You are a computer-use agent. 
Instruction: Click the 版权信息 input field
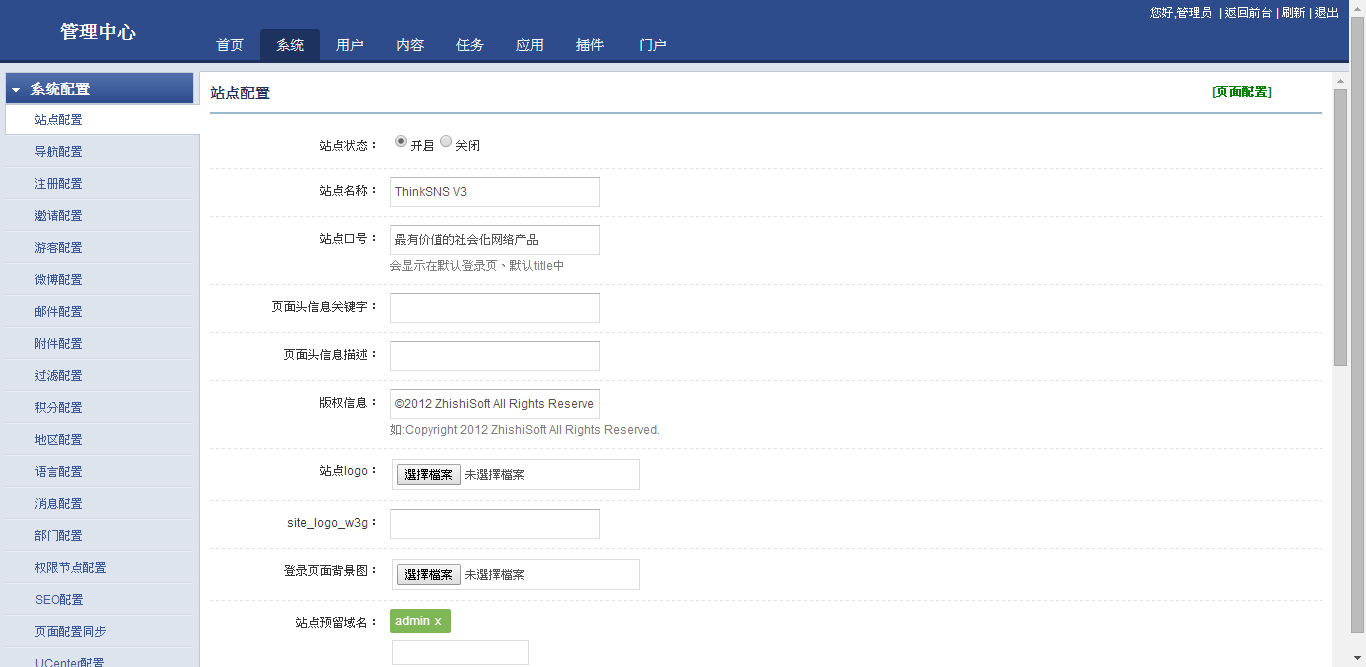[494, 404]
